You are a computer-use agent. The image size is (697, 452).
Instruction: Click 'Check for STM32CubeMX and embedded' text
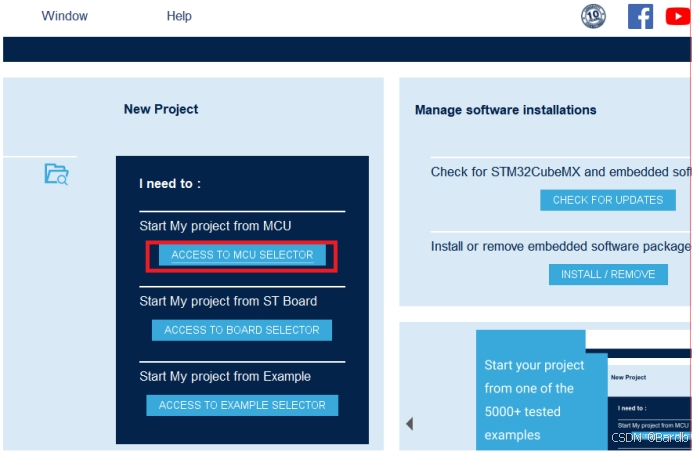561,172
